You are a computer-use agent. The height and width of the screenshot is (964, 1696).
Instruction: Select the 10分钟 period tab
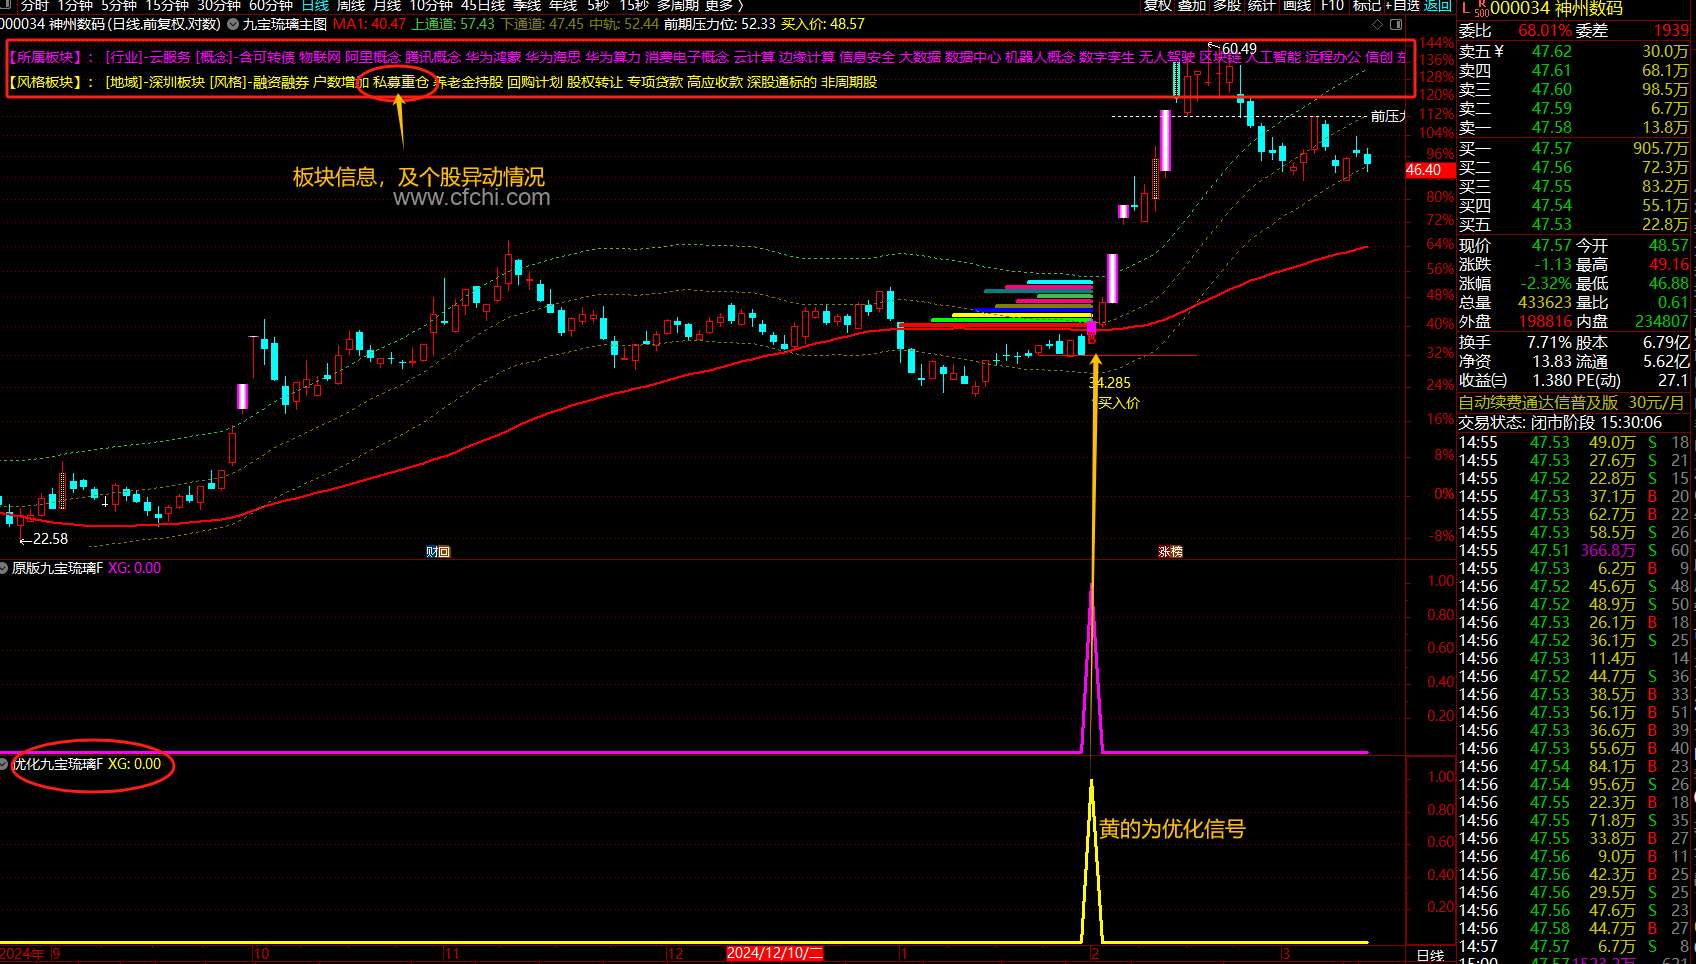pyautogui.click(x=431, y=5)
